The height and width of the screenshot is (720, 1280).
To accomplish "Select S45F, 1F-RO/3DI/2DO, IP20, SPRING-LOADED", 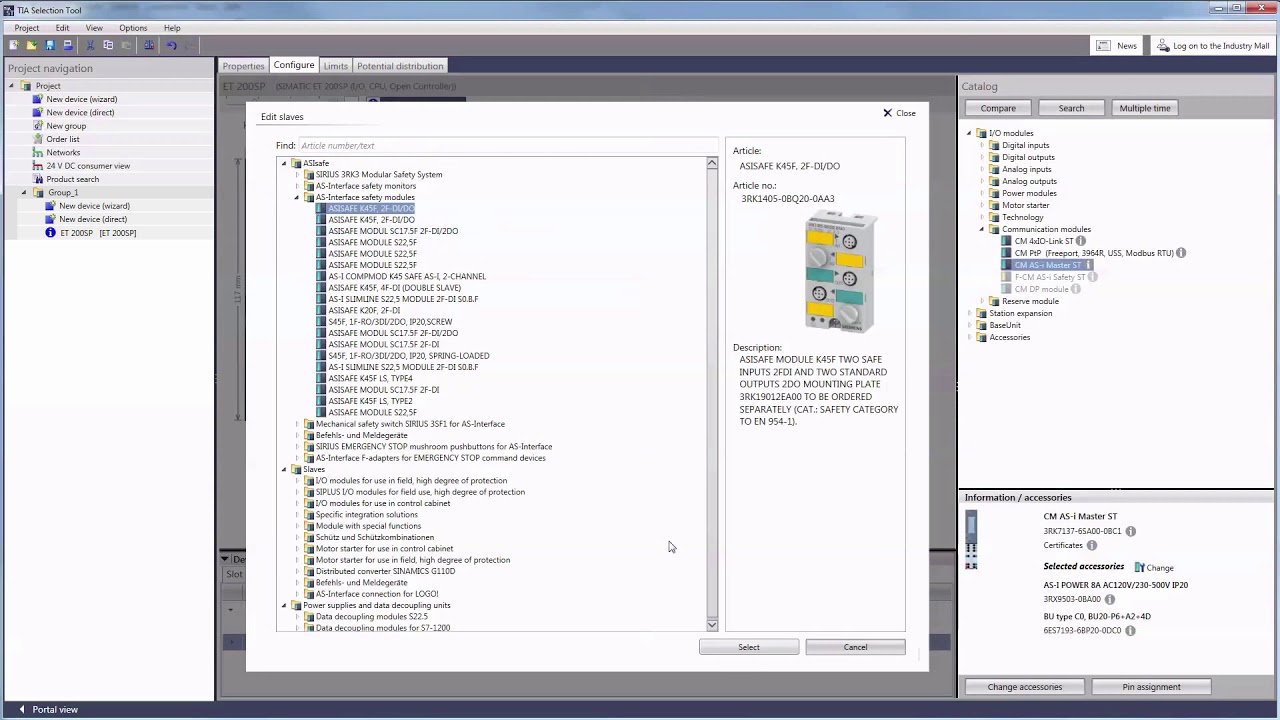I will 409,356.
